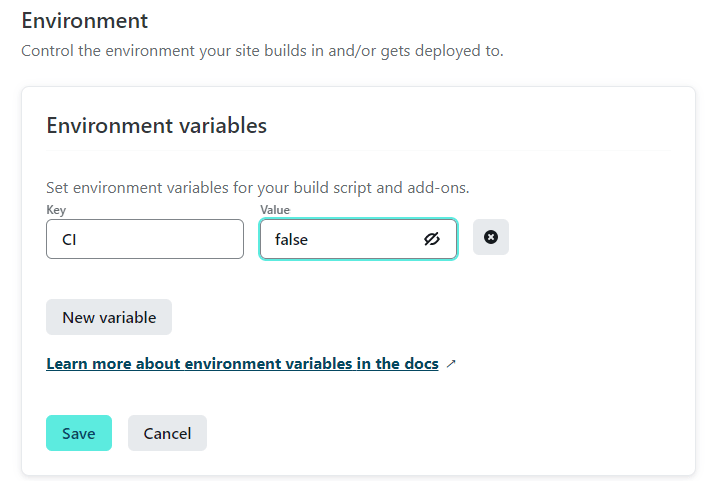Click the Key field label
The image size is (715, 481).
pos(56,210)
